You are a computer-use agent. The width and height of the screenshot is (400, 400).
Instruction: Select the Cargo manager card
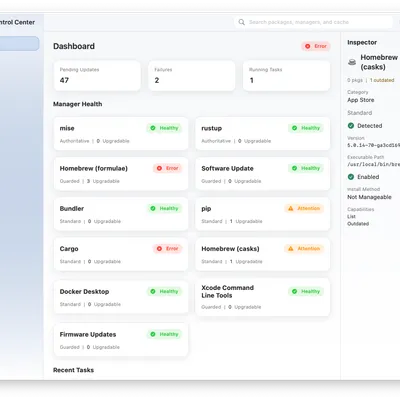(x=121, y=254)
